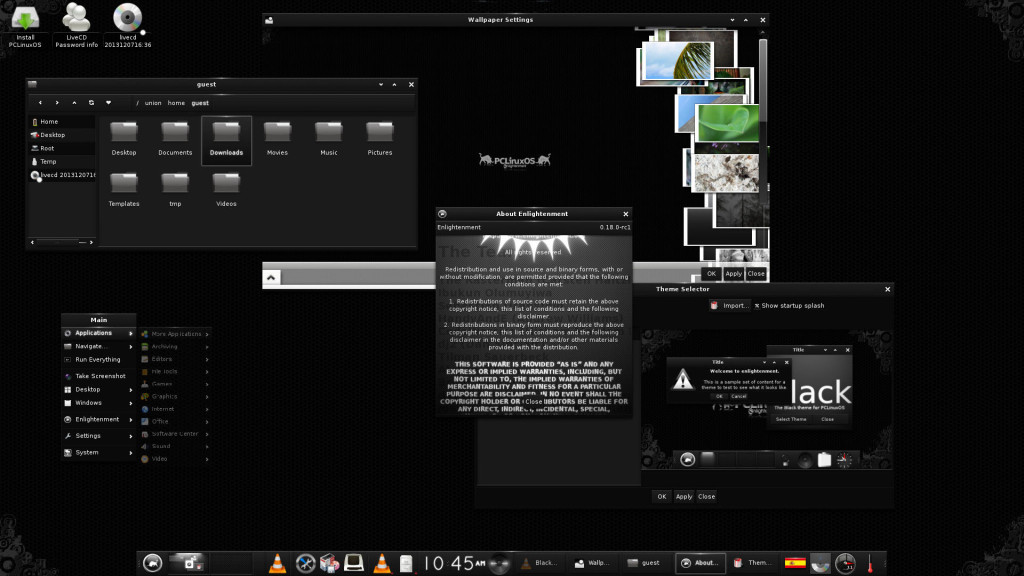The height and width of the screenshot is (576, 1024).
Task: Click OK in Theme Selector
Action: pos(662,496)
